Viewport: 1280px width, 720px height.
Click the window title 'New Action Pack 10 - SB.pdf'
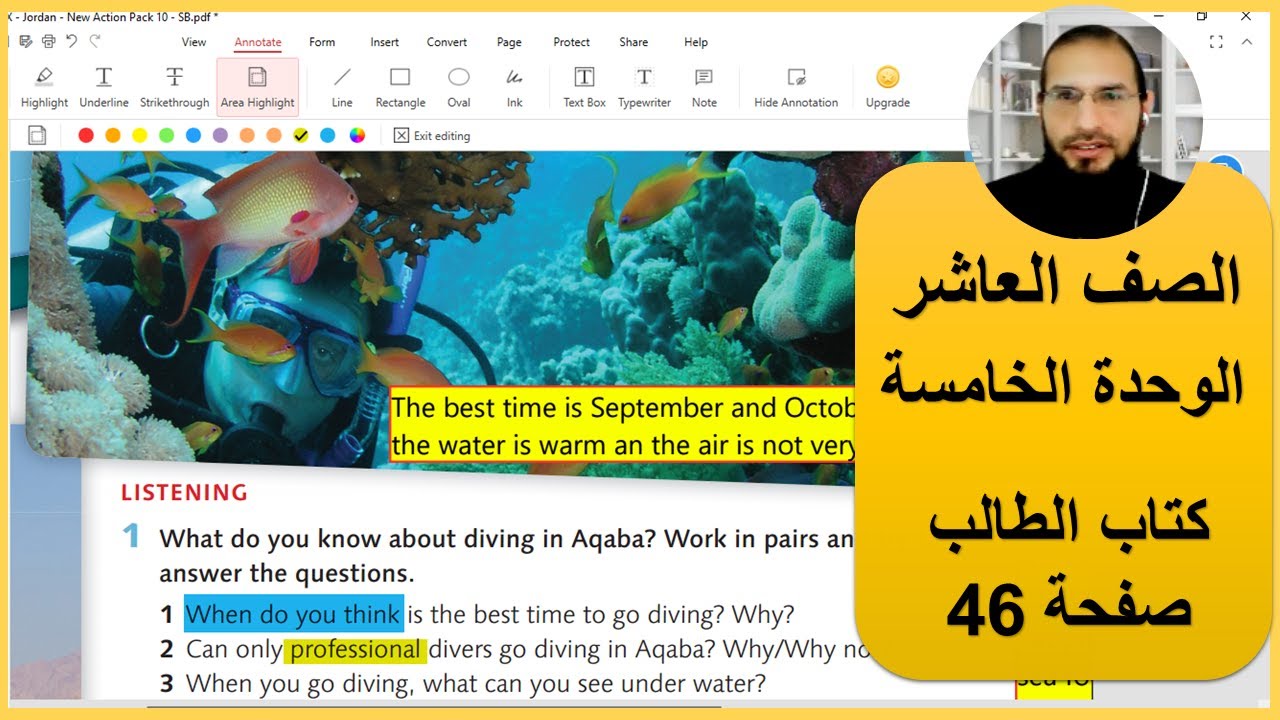[x=142, y=17]
